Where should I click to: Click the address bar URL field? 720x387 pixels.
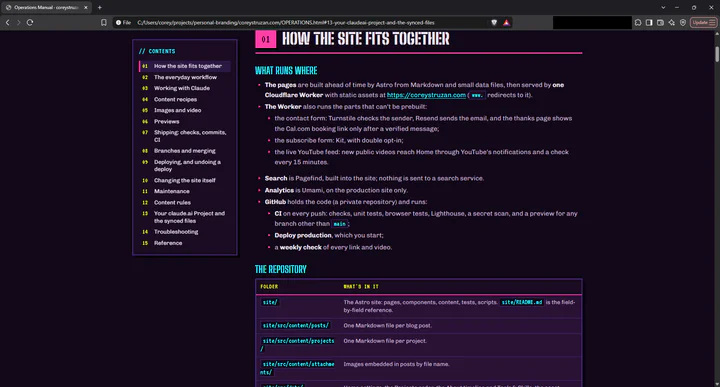[312, 22]
